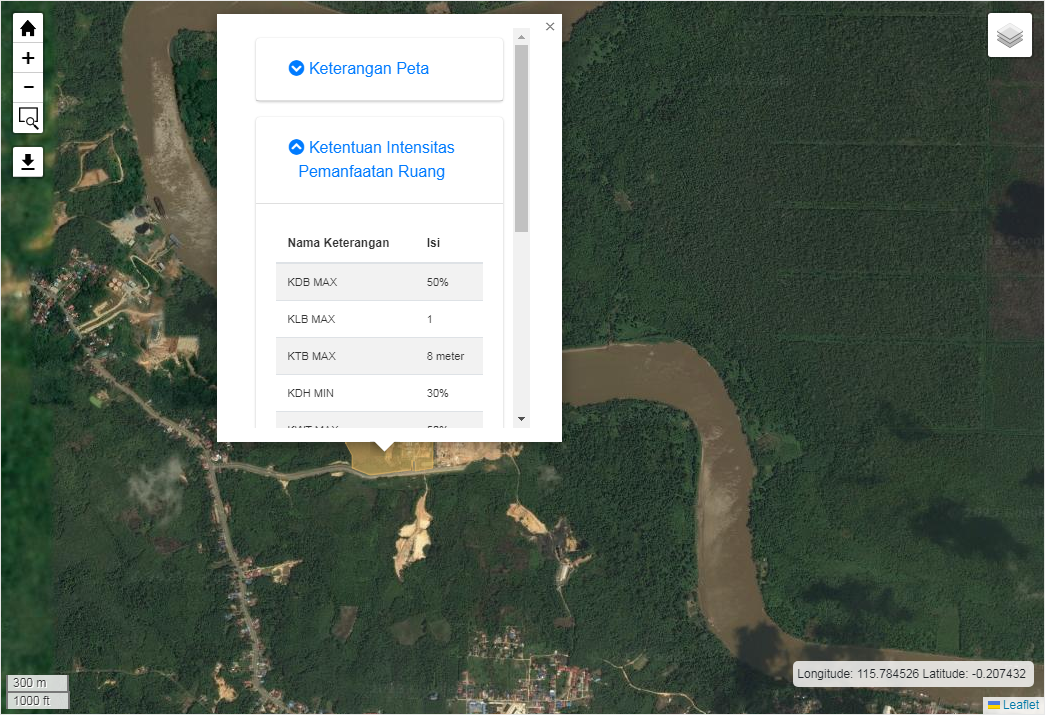1045x715 pixels.
Task: Zoom out with the minus button
Action: (x=28, y=87)
